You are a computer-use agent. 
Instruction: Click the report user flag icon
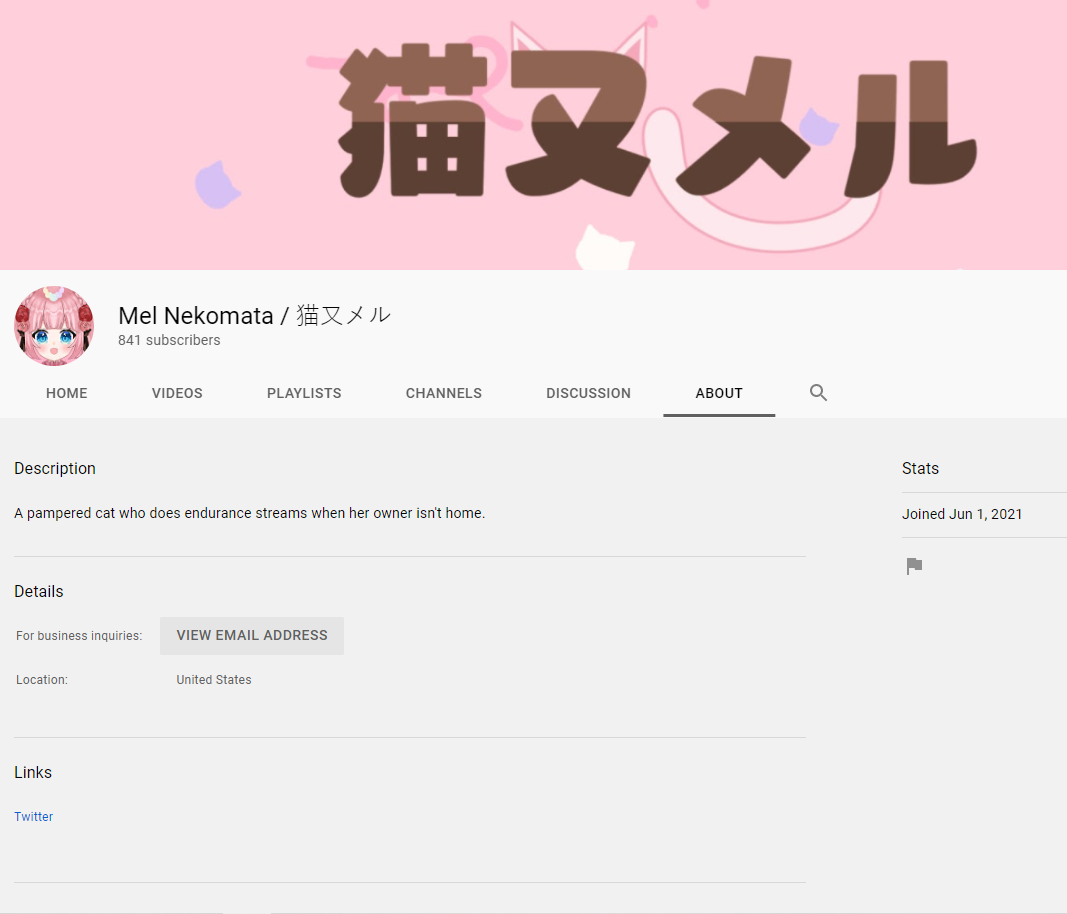914,566
